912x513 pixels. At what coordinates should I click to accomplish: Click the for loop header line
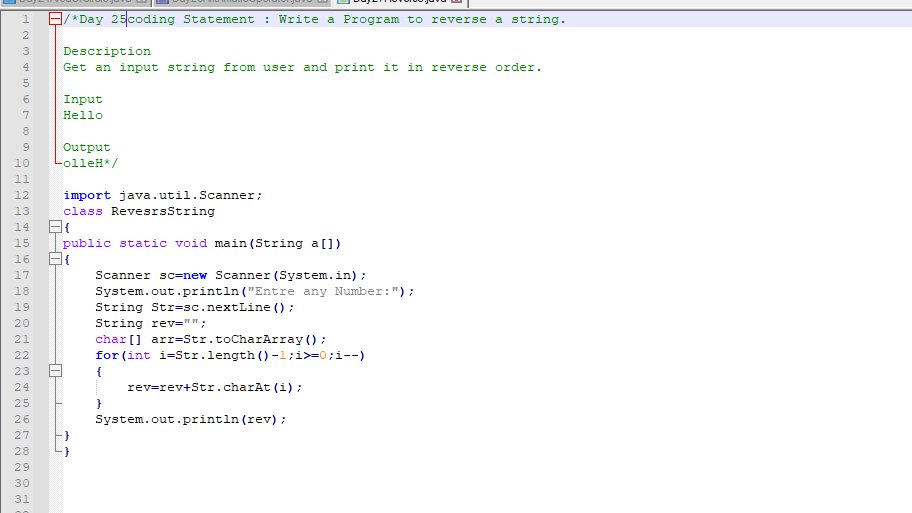pyautogui.click(x=230, y=355)
